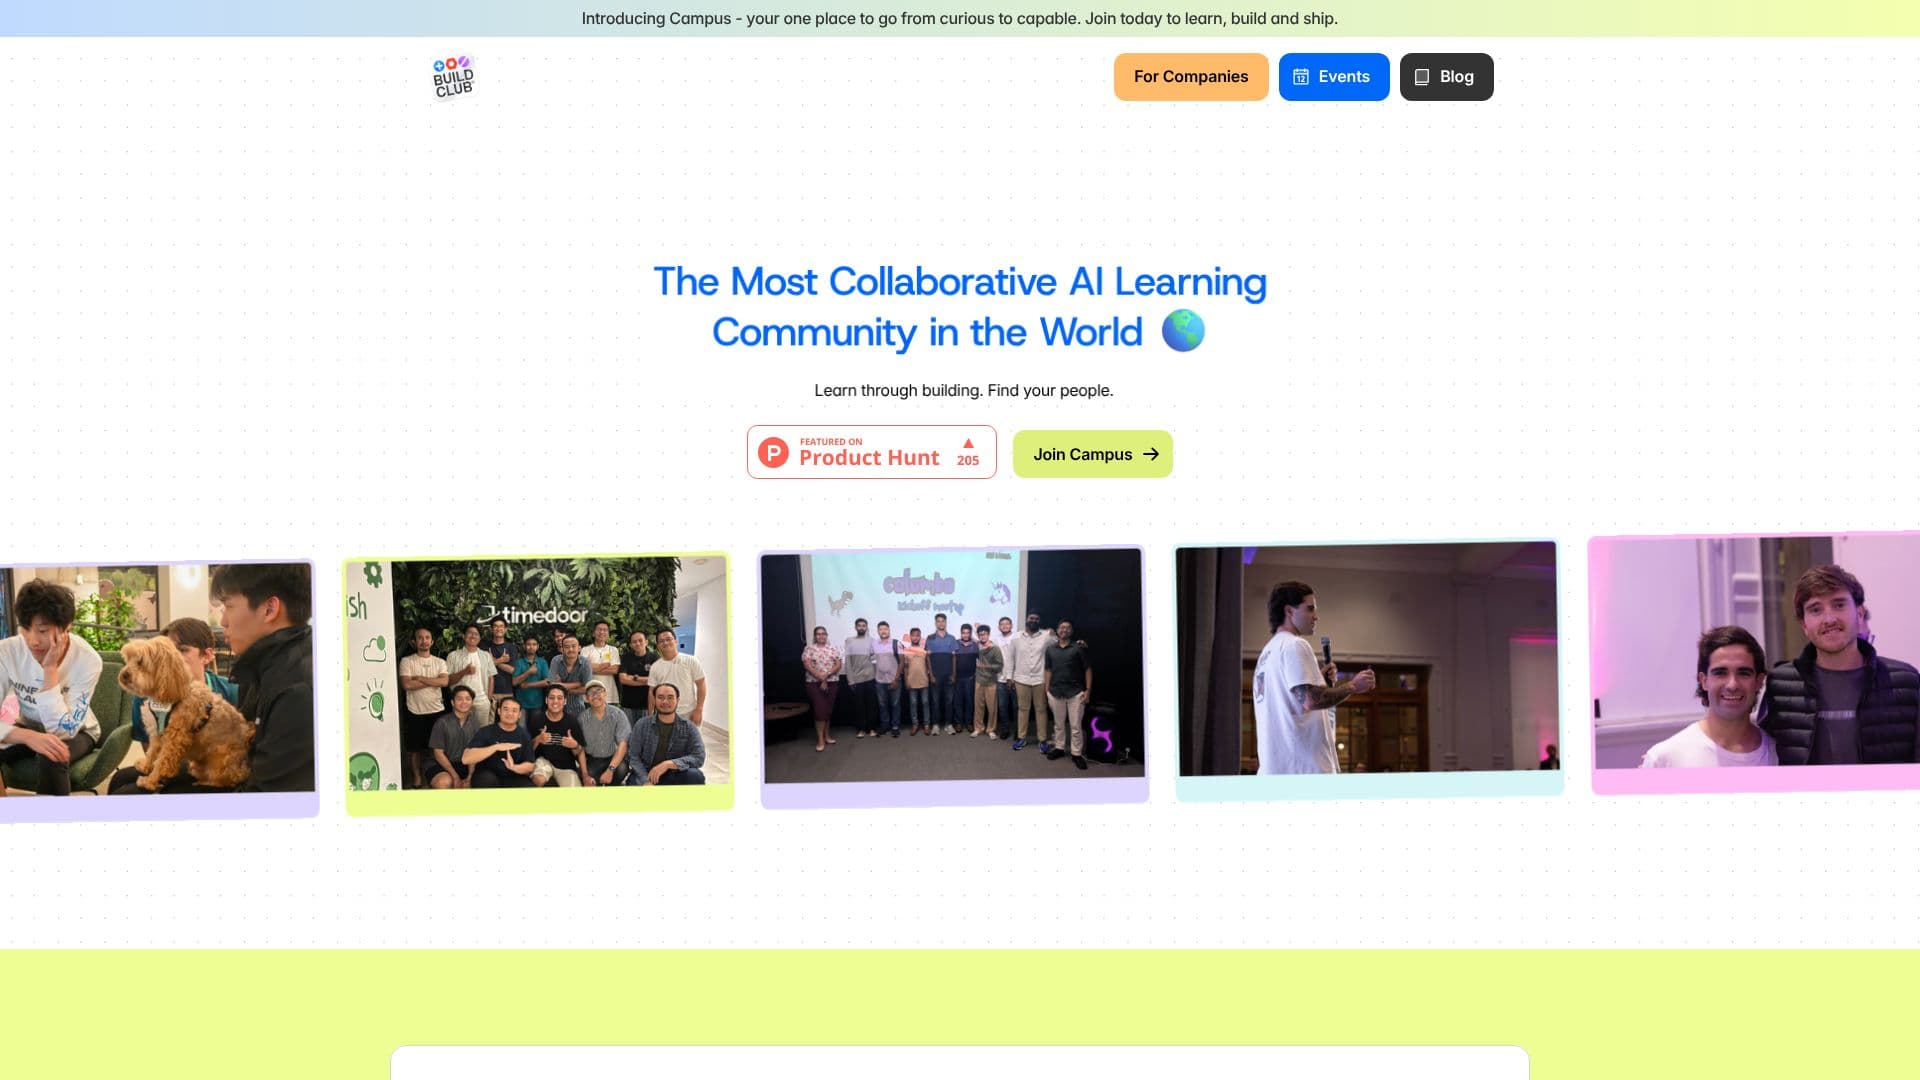Open the timedoor group photo
Image resolution: width=1920 pixels, height=1080 pixels.
pos(538,683)
